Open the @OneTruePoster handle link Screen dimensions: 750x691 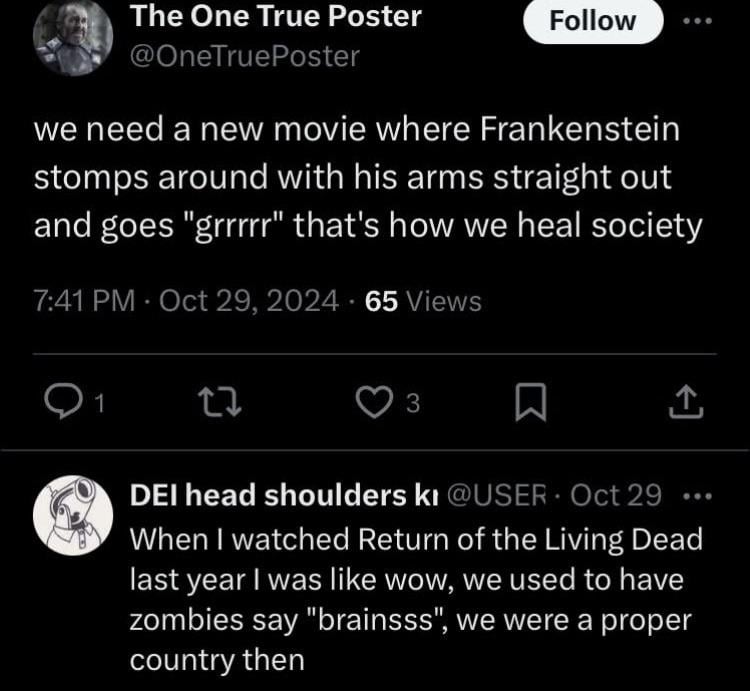pos(245,57)
